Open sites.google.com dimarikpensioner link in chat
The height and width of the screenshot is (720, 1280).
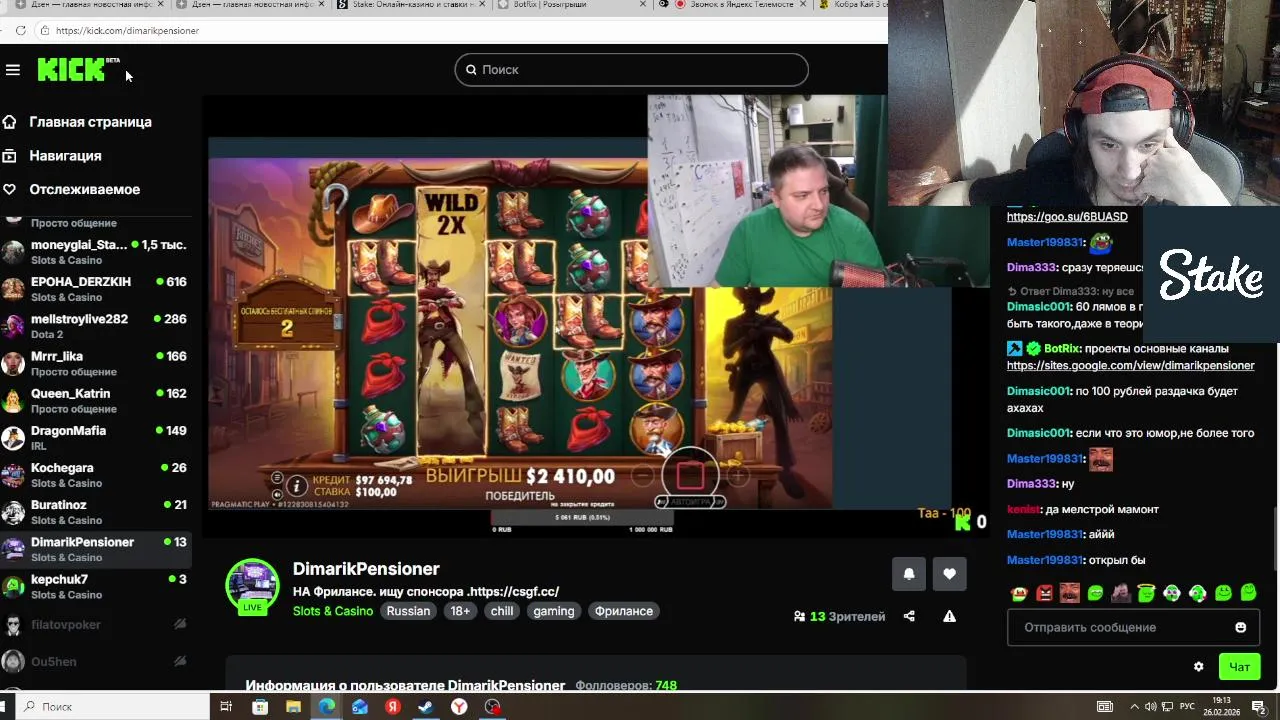(x=1130, y=366)
